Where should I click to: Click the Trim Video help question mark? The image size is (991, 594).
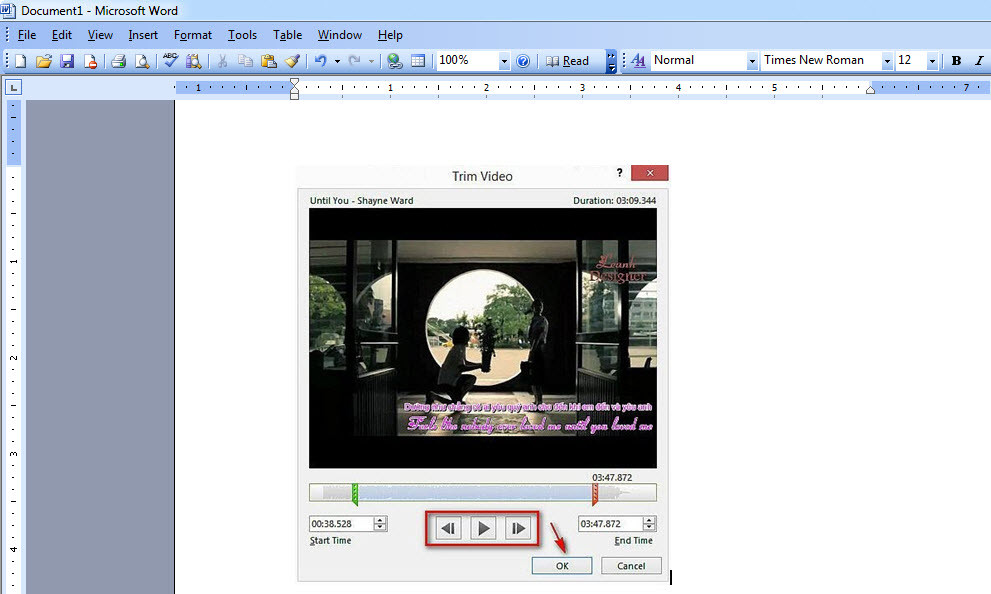pyautogui.click(x=619, y=173)
